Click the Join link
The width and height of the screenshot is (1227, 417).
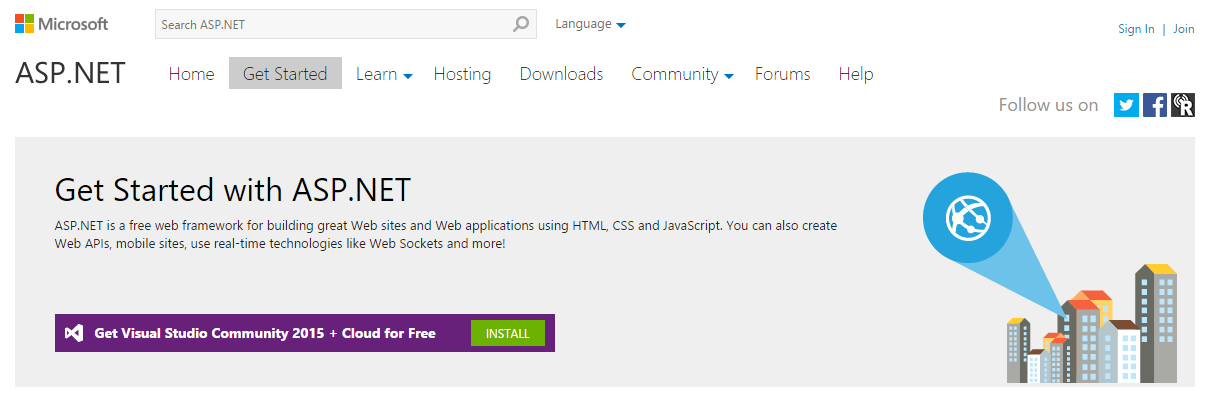point(1184,29)
